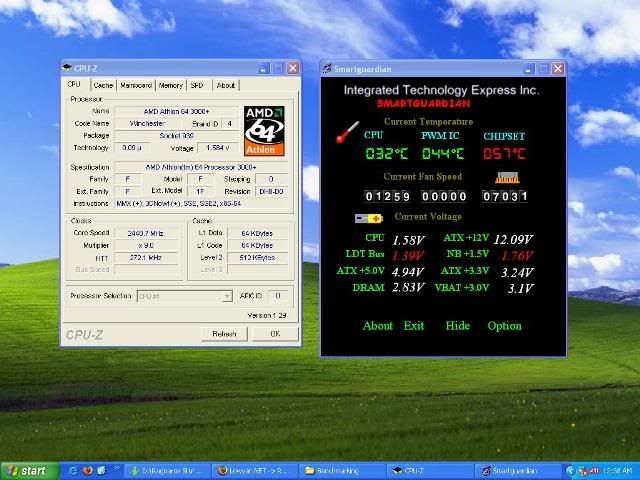Screen dimensions: 640x480
Task: Click Option in Smartguardian
Action: [x=504, y=326]
